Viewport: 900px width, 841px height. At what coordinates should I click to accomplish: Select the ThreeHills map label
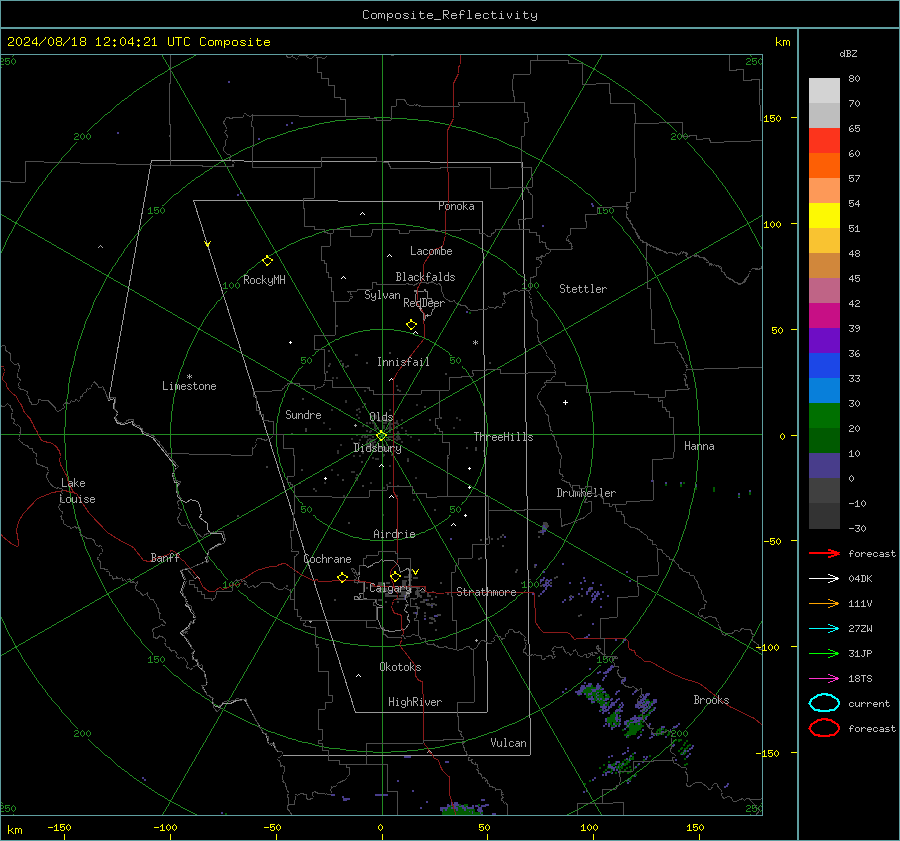click(503, 437)
